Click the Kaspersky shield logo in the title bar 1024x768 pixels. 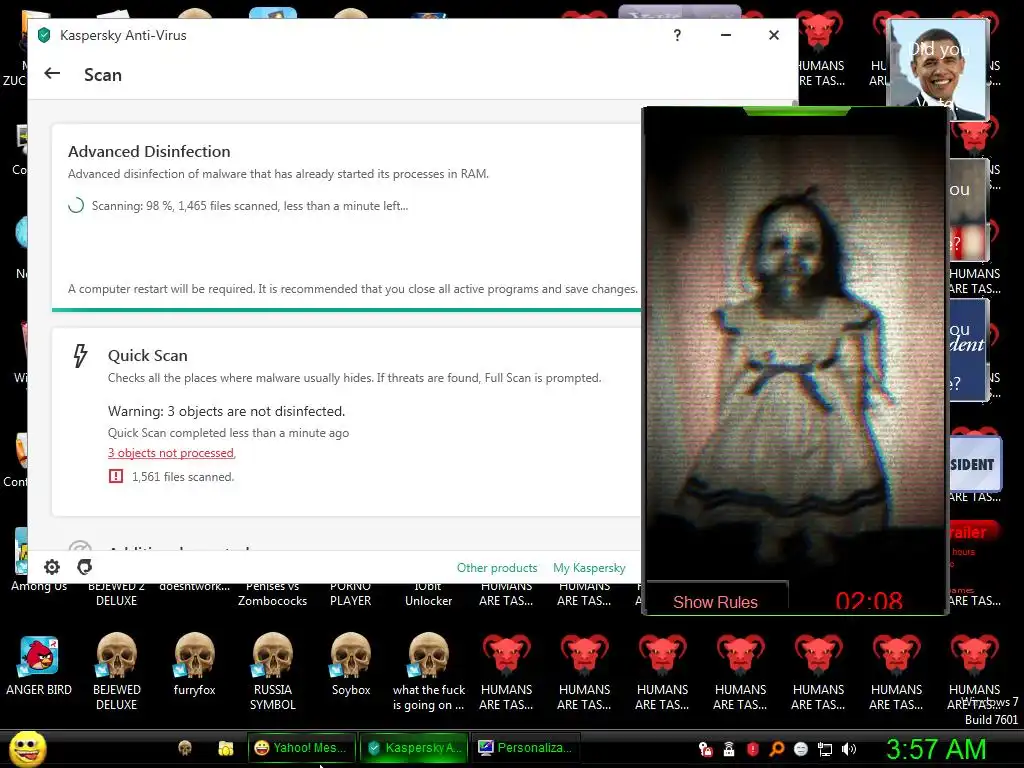tap(44, 35)
